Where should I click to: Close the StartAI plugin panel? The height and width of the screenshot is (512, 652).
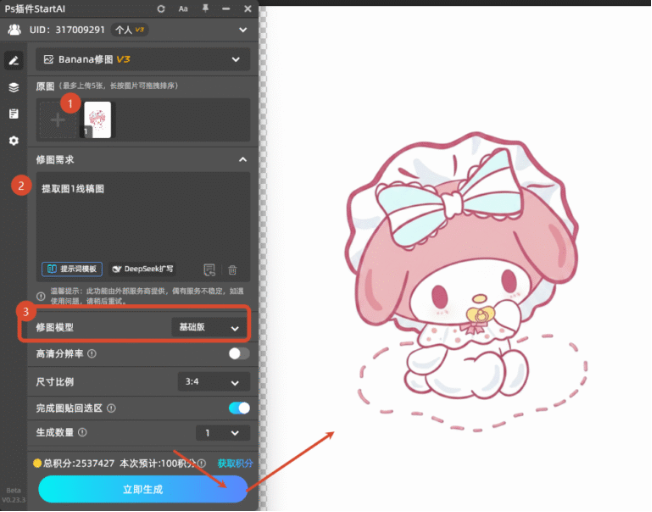tap(248, 9)
